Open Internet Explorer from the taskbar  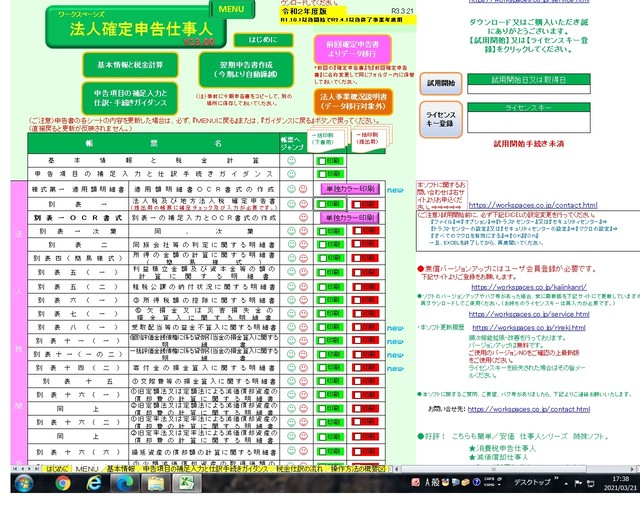(94, 483)
